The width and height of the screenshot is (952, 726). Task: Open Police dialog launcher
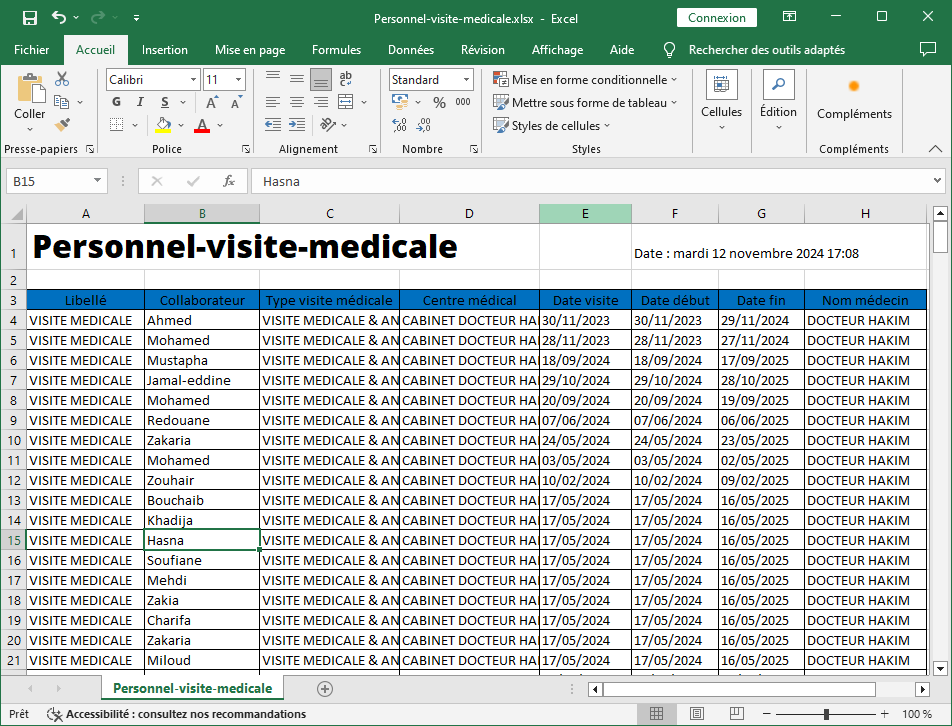click(x=246, y=149)
